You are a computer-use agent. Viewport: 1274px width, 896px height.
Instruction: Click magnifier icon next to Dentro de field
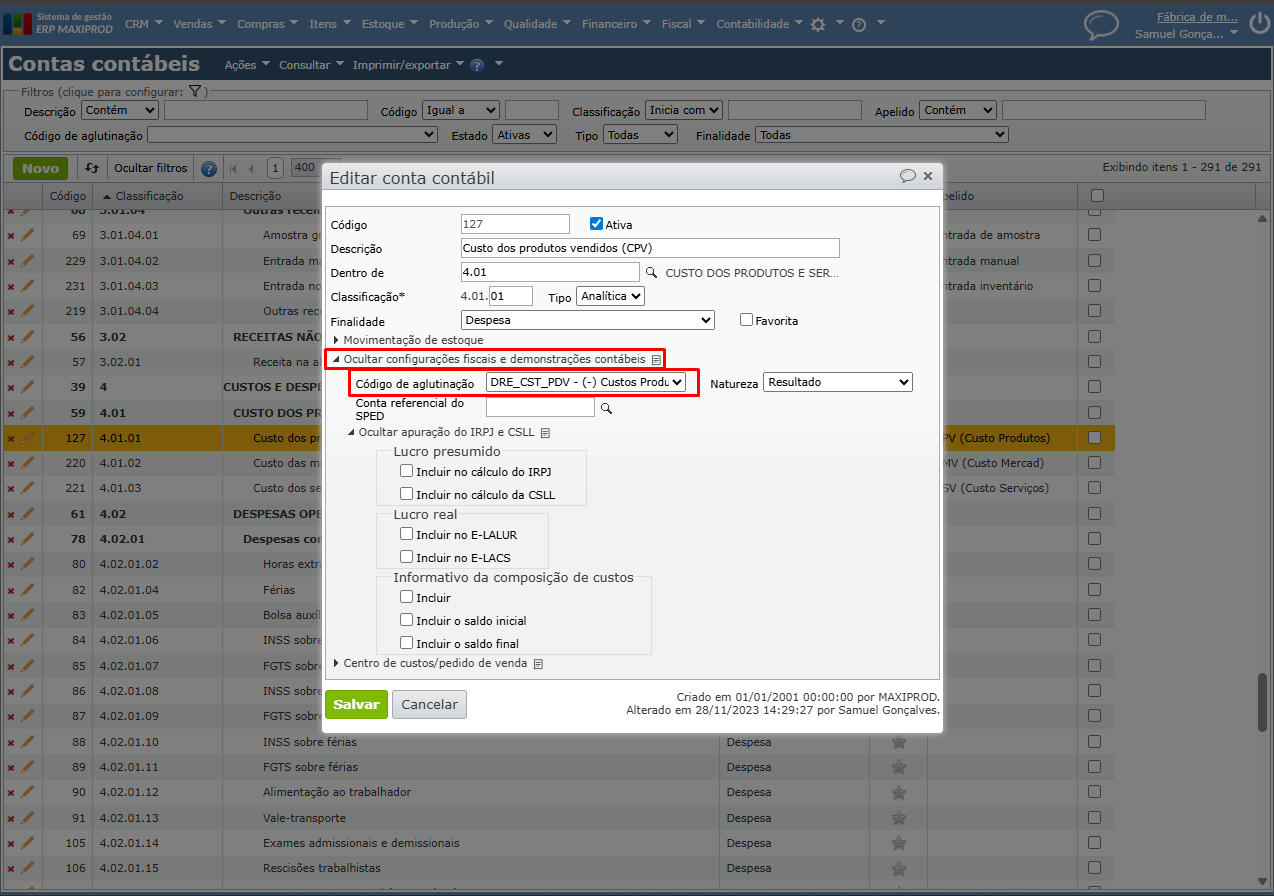(651, 272)
